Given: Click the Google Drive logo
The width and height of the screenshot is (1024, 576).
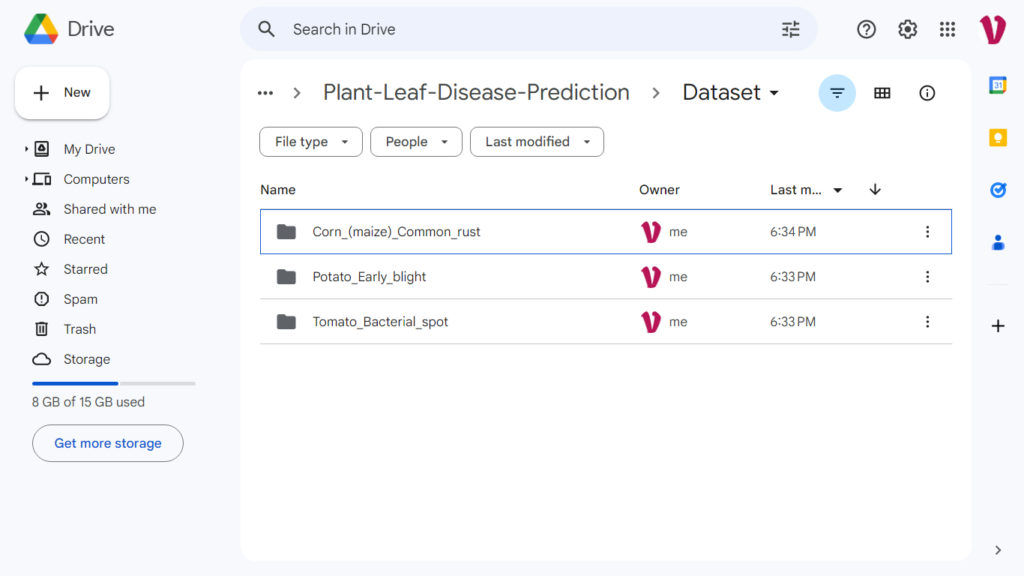Looking at the screenshot, I should (x=41, y=29).
